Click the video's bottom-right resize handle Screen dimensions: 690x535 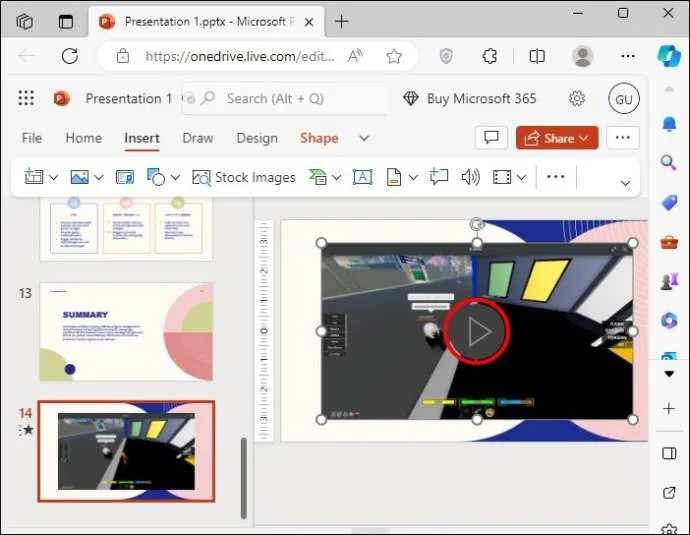coord(632,420)
